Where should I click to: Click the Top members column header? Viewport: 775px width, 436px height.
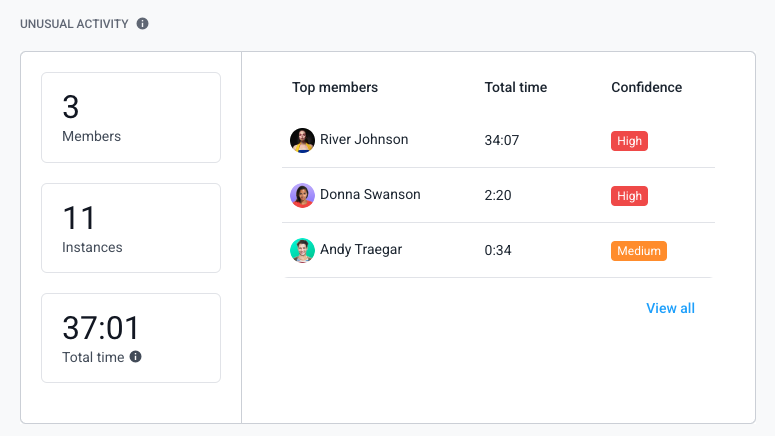coord(335,87)
